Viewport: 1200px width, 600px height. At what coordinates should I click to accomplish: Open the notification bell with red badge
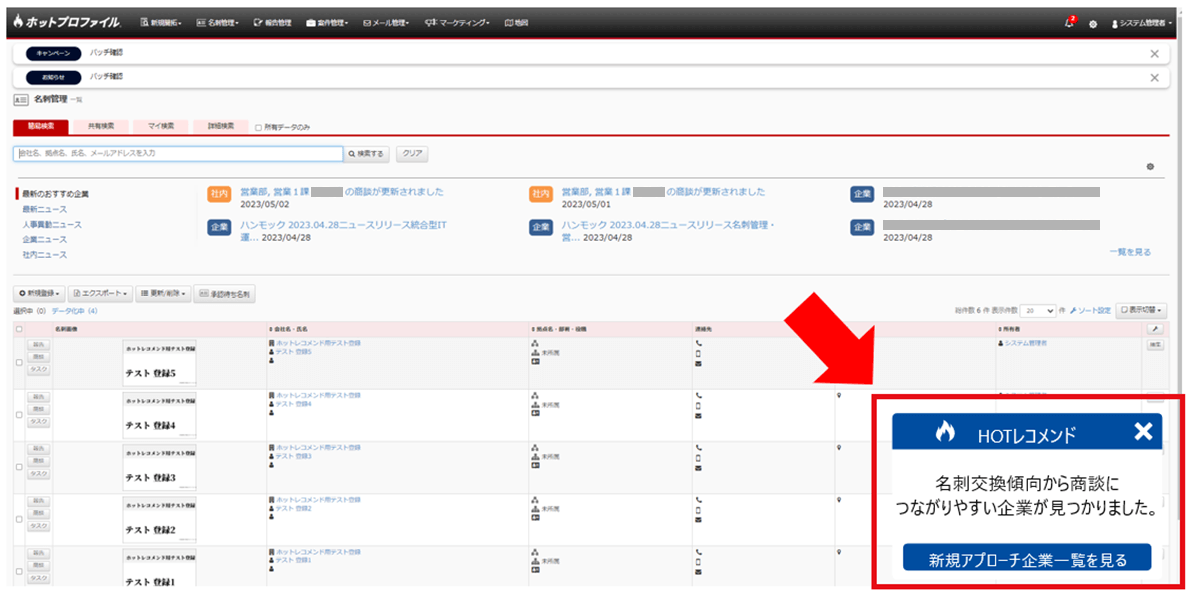1070,22
